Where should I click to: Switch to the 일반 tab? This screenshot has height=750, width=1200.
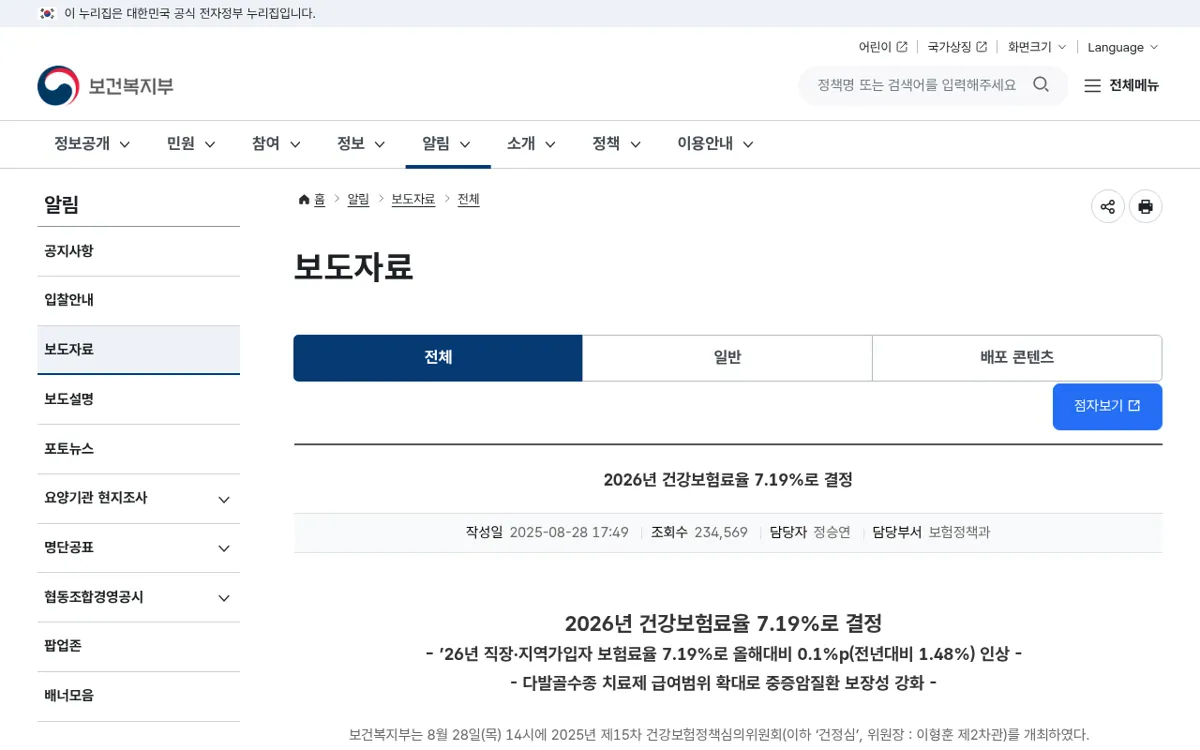(728, 358)
